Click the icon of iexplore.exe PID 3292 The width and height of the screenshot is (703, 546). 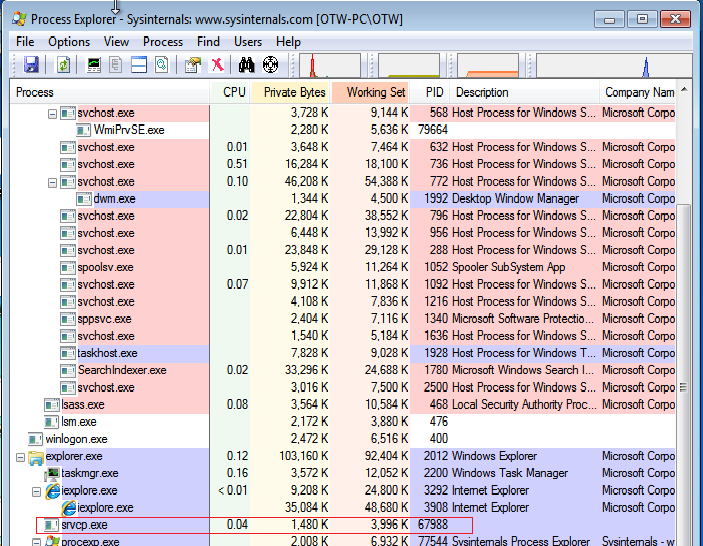coord(52,491)
